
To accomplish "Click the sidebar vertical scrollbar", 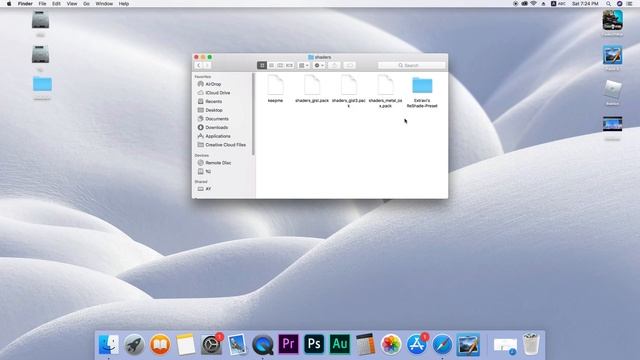I will (x=253, y=114).
